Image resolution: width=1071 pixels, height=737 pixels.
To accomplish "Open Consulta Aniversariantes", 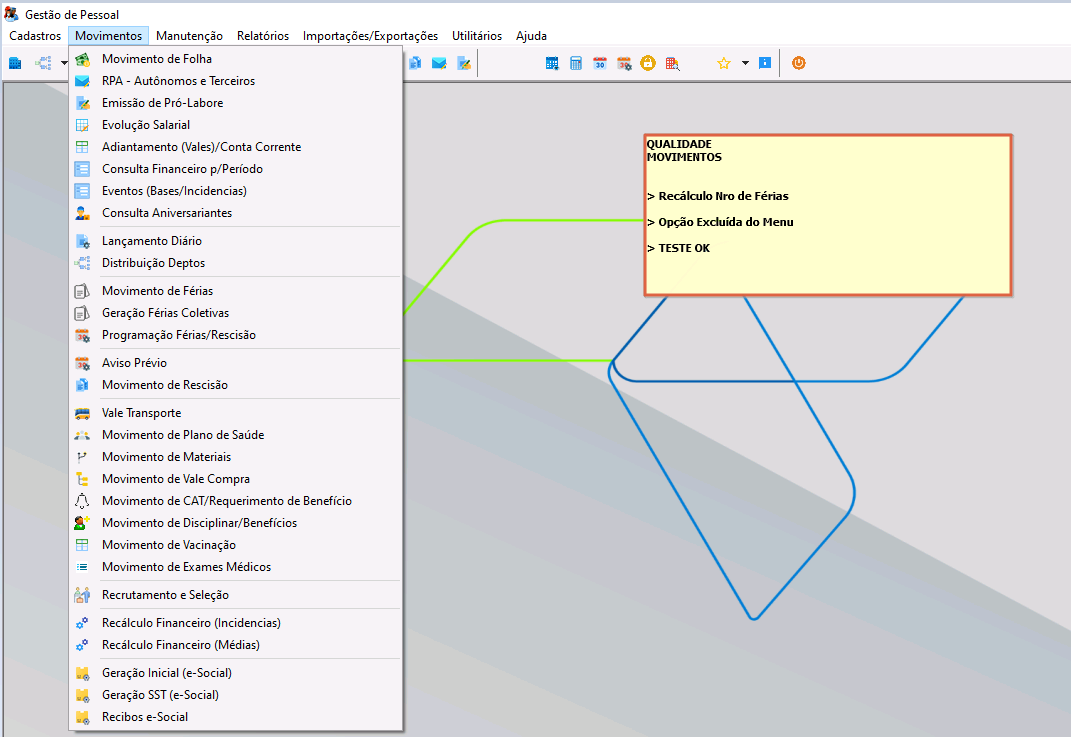I will point(236,212).
